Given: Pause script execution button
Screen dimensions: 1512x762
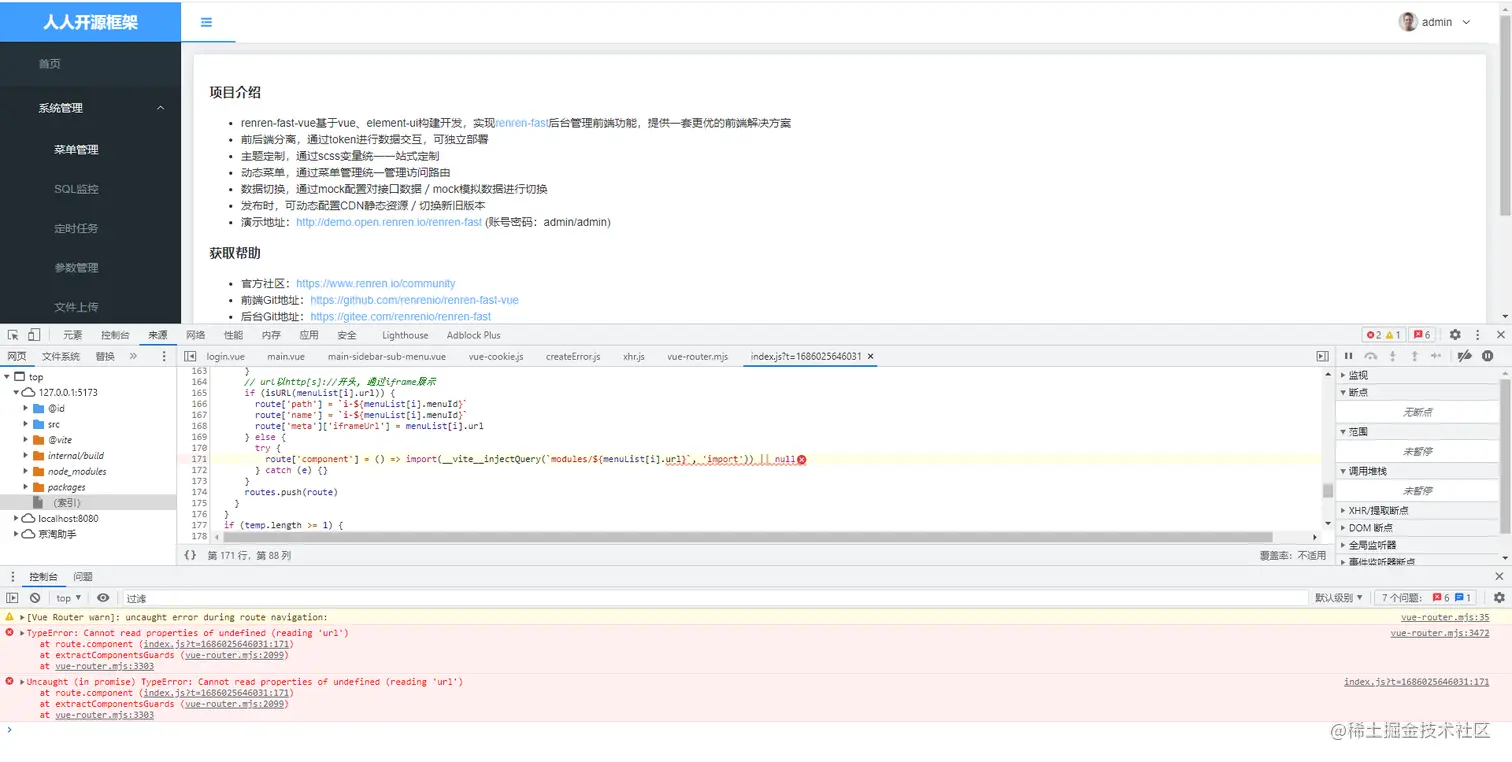Looking at the screenshot, I should click(x=1348, y=356).
